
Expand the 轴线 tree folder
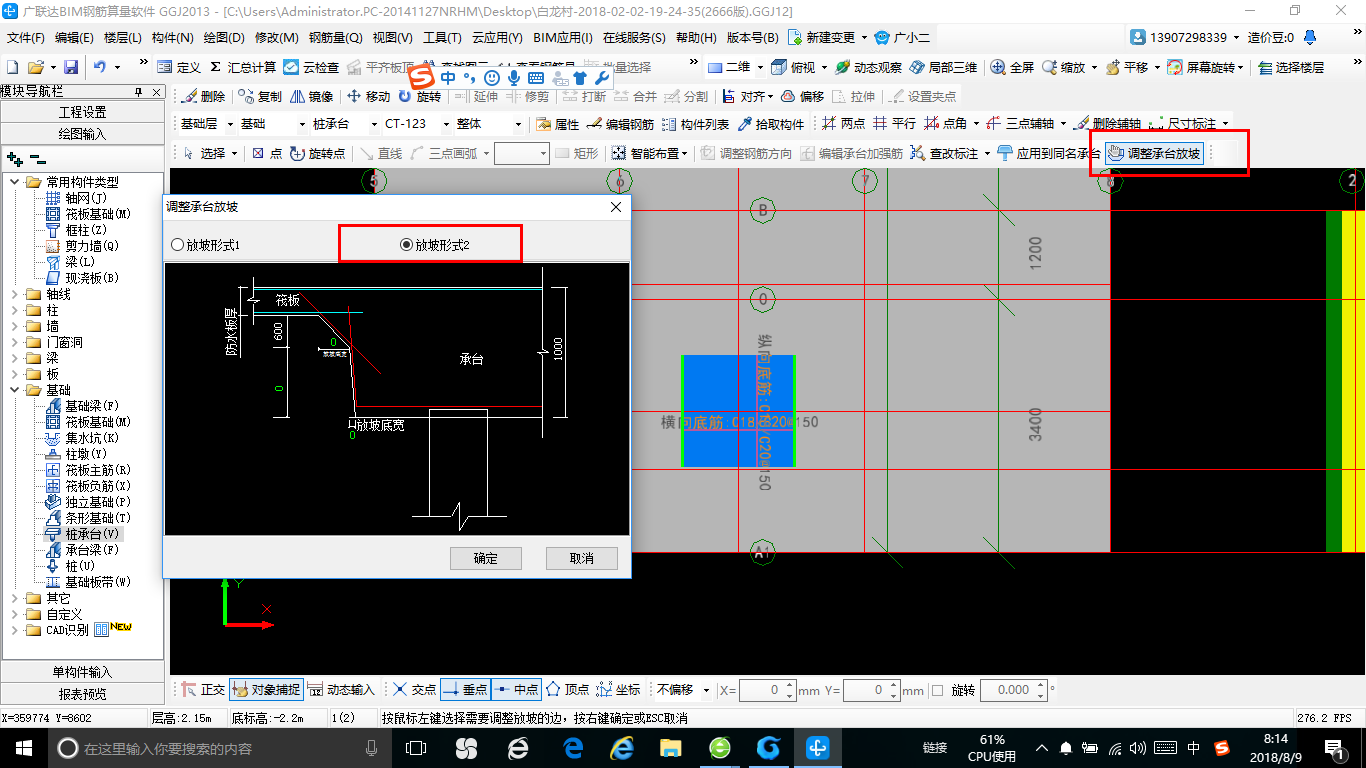[x=14, y=294]
